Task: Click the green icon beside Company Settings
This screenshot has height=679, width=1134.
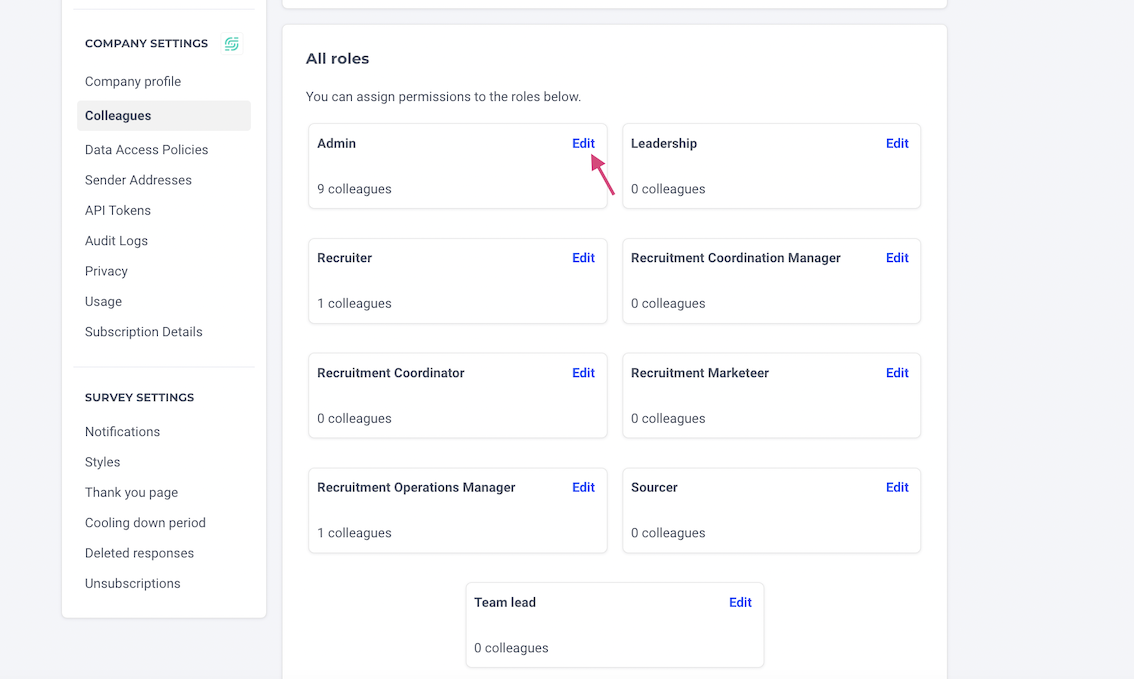Action: tap(232, 44)
